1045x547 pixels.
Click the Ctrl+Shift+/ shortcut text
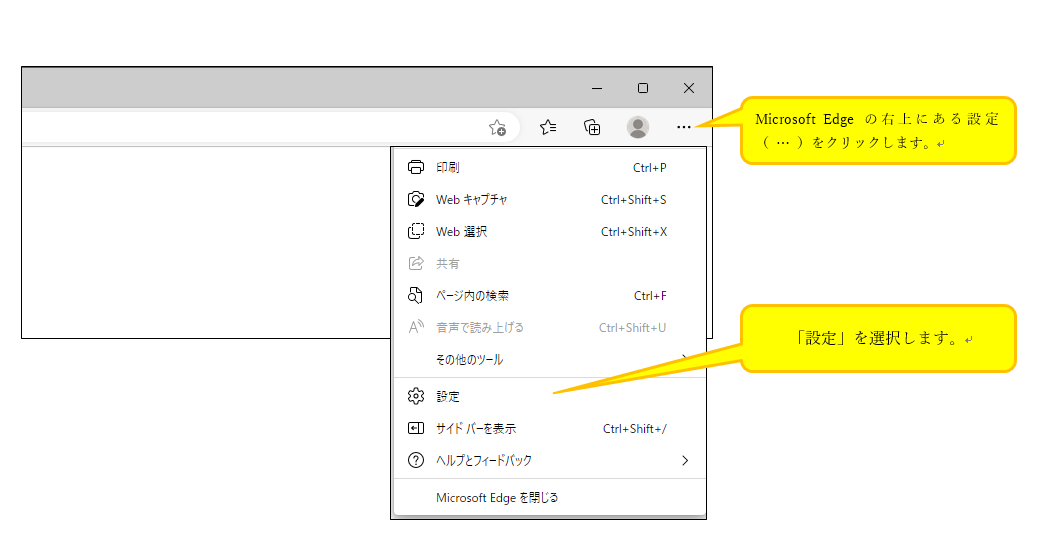(x=634, y=429)
